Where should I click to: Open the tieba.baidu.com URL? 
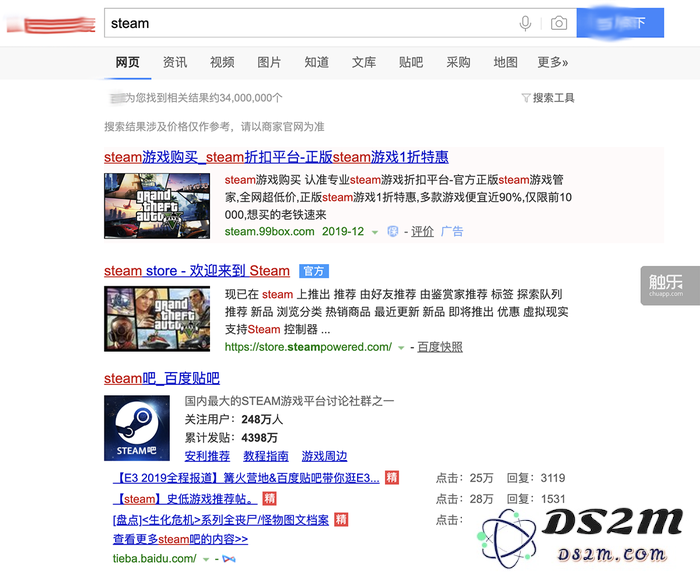154,559
